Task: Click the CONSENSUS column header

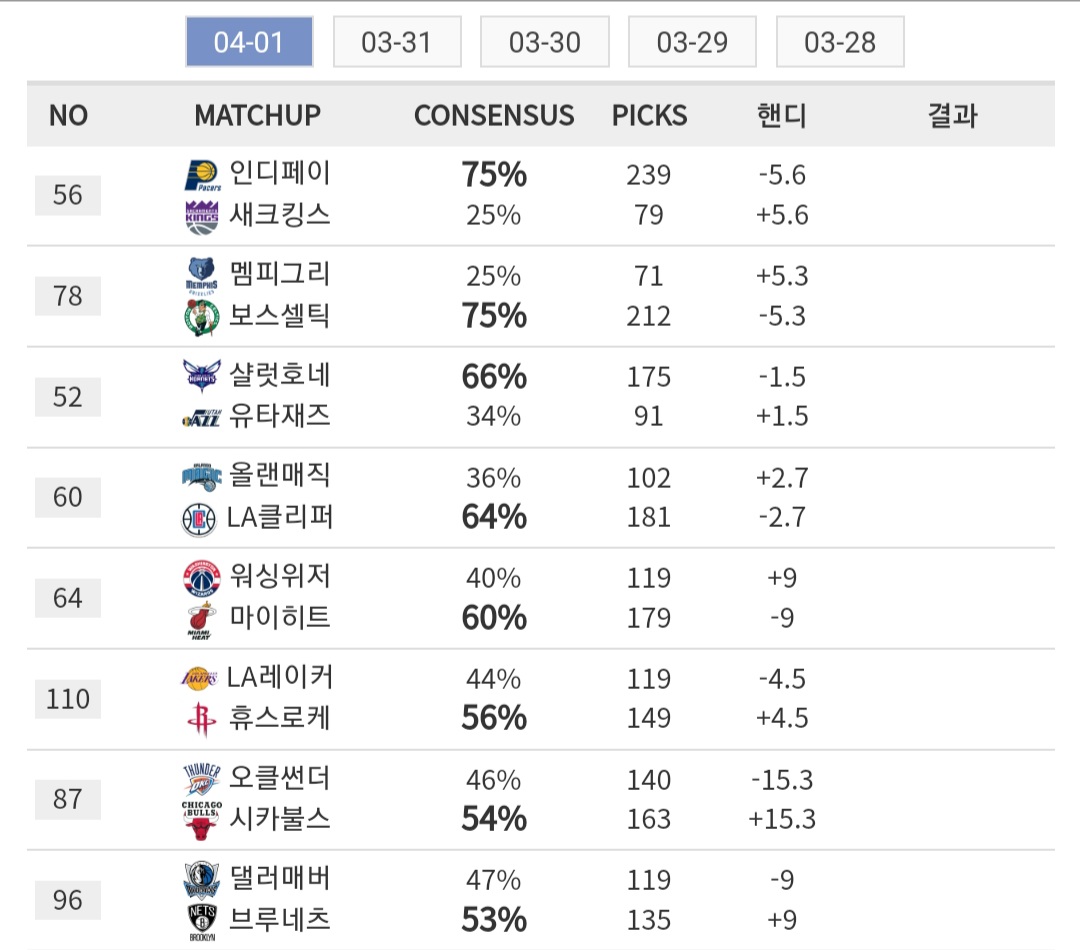Action: [494, 116]
